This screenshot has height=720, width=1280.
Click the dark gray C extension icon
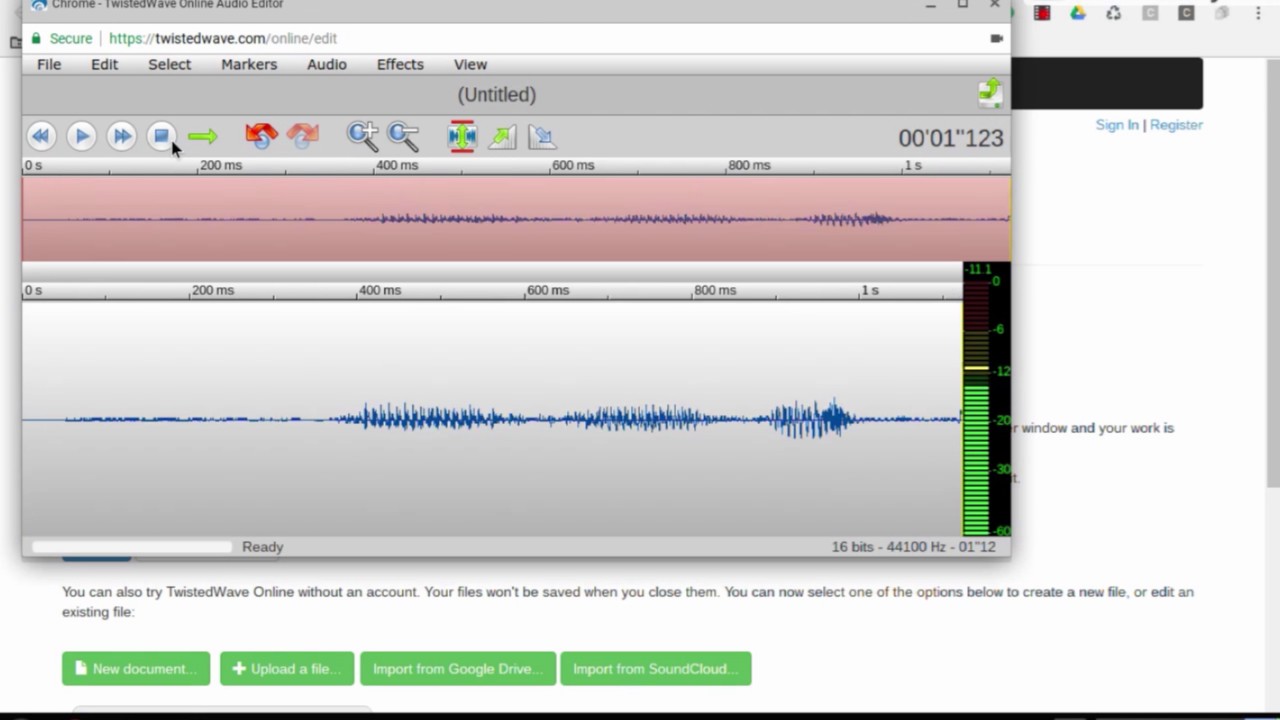coord(1186,13)
